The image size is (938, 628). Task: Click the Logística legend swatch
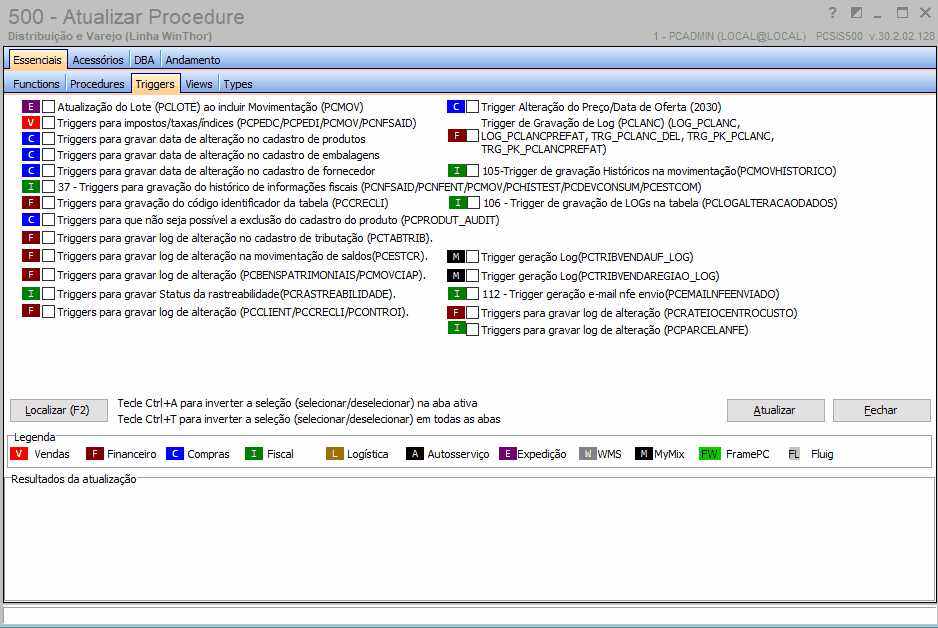[x=334, y=454]
